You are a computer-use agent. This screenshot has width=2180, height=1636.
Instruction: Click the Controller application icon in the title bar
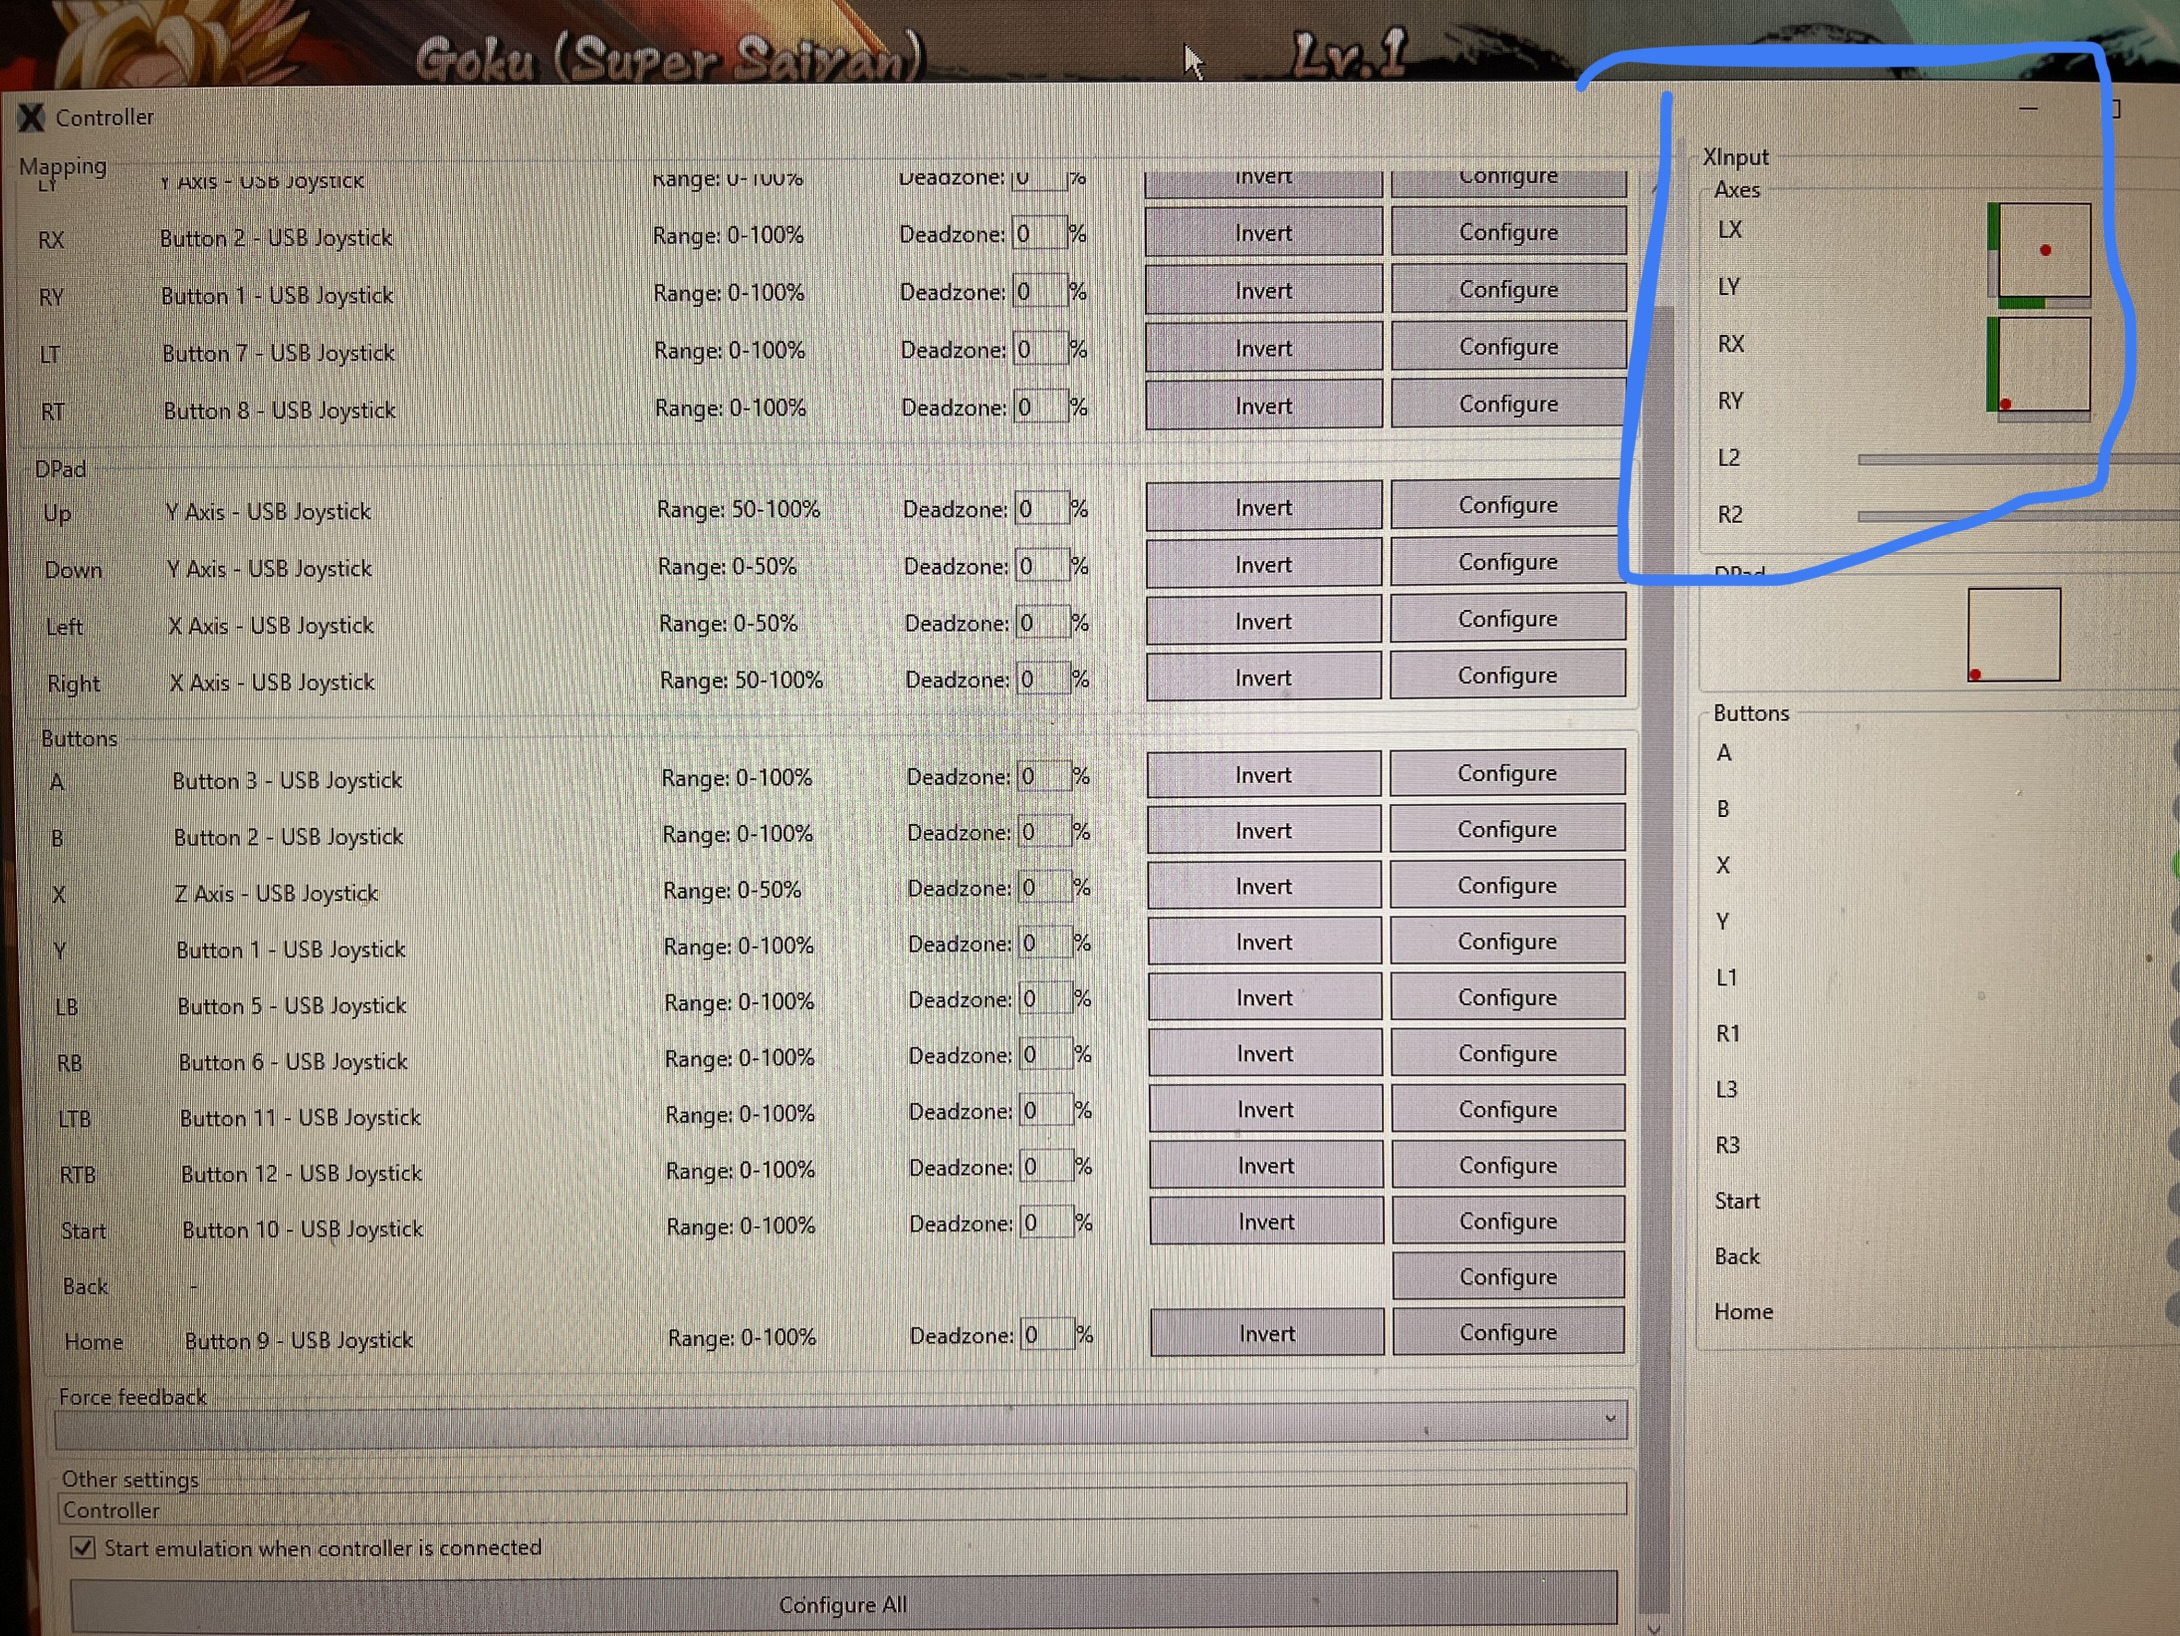[31, 117]
